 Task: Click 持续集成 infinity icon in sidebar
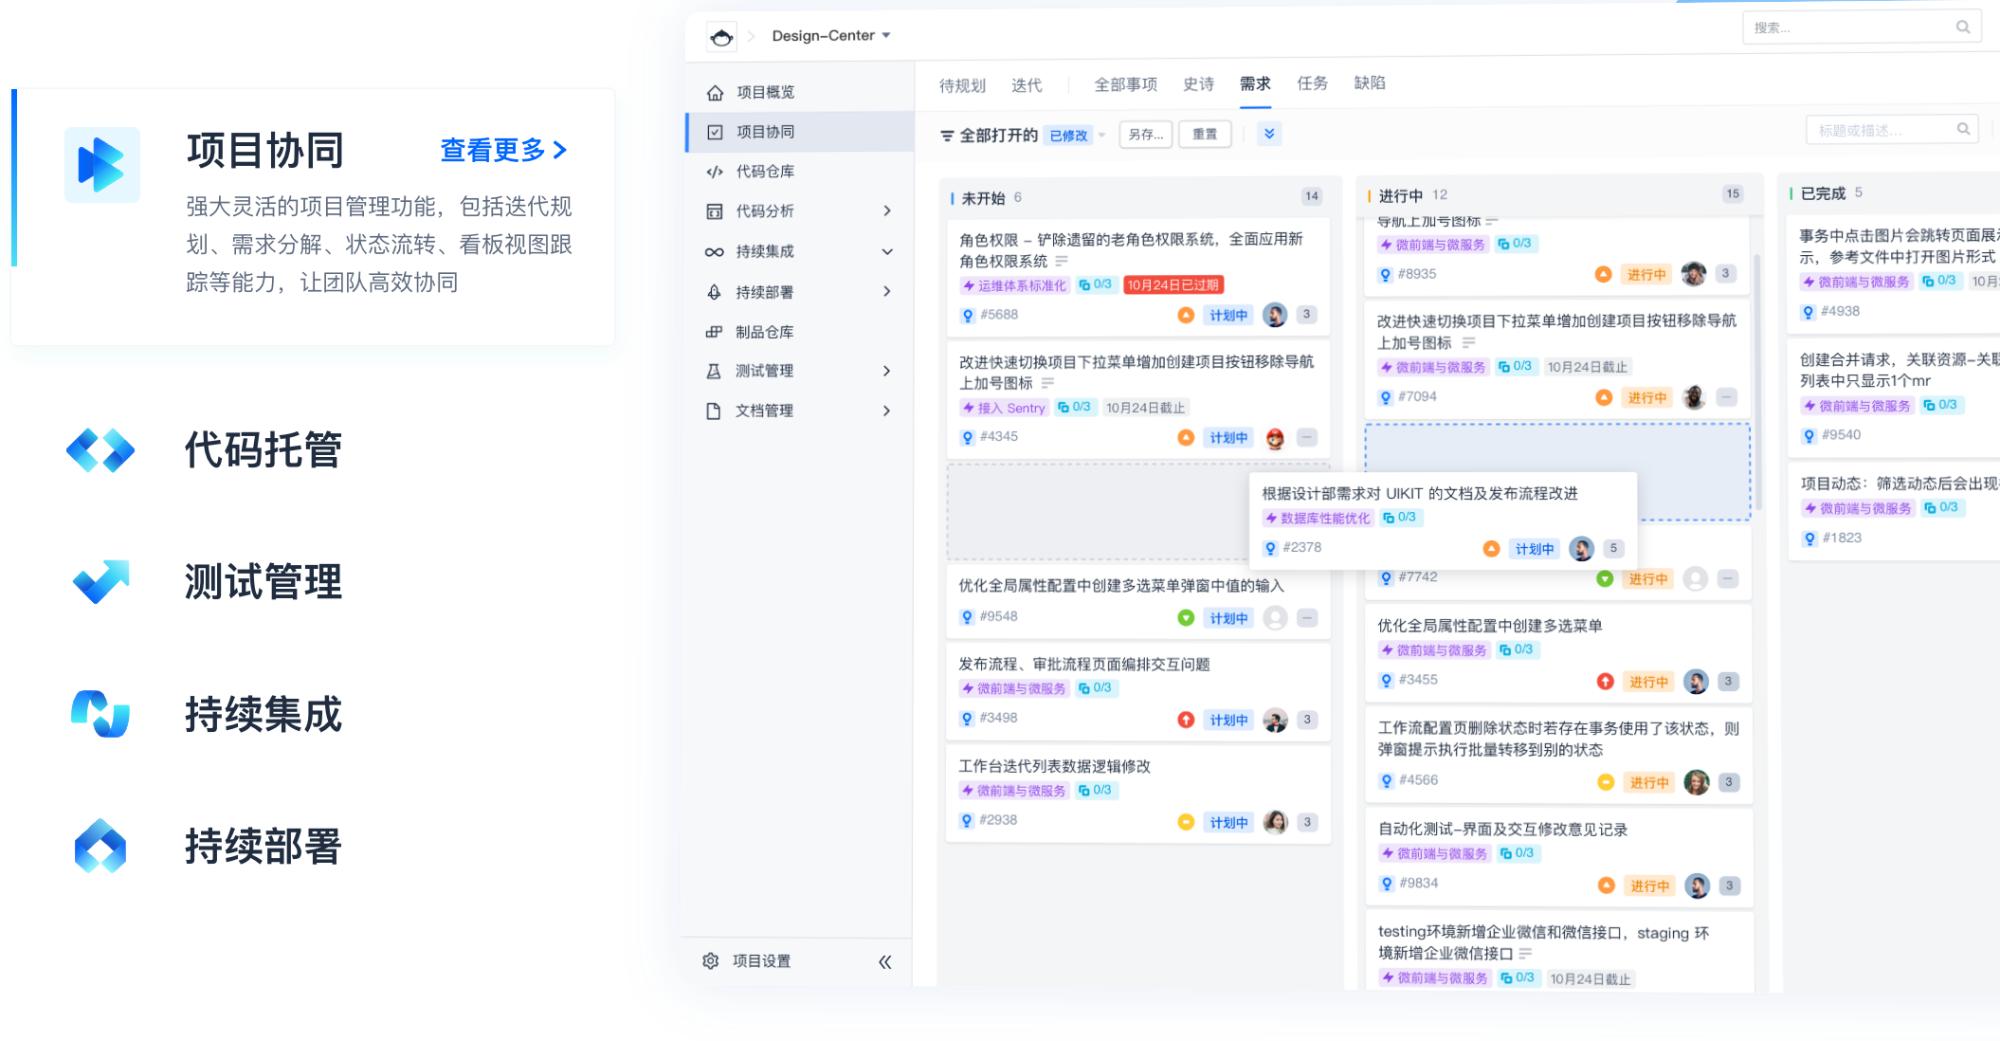tap(714, 252)
